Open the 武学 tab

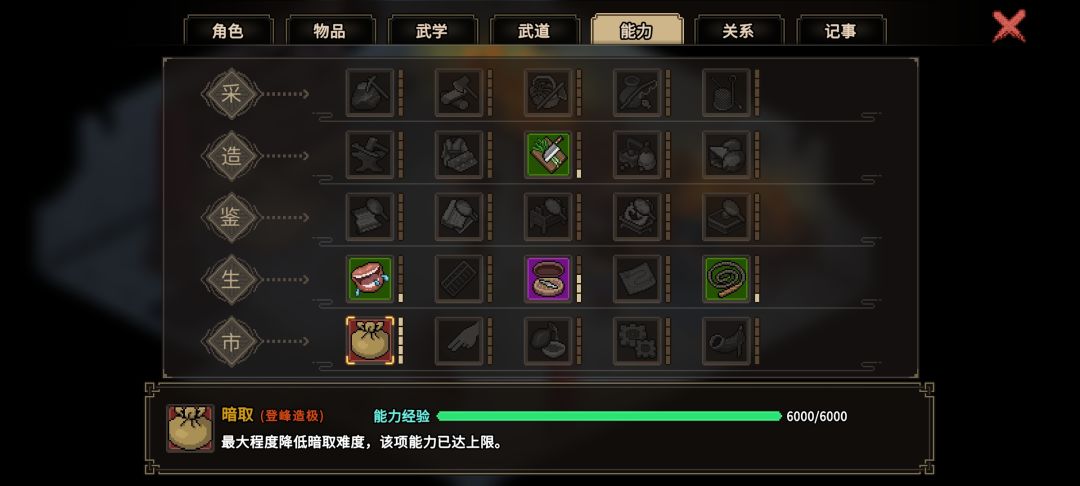pos(432,31)
